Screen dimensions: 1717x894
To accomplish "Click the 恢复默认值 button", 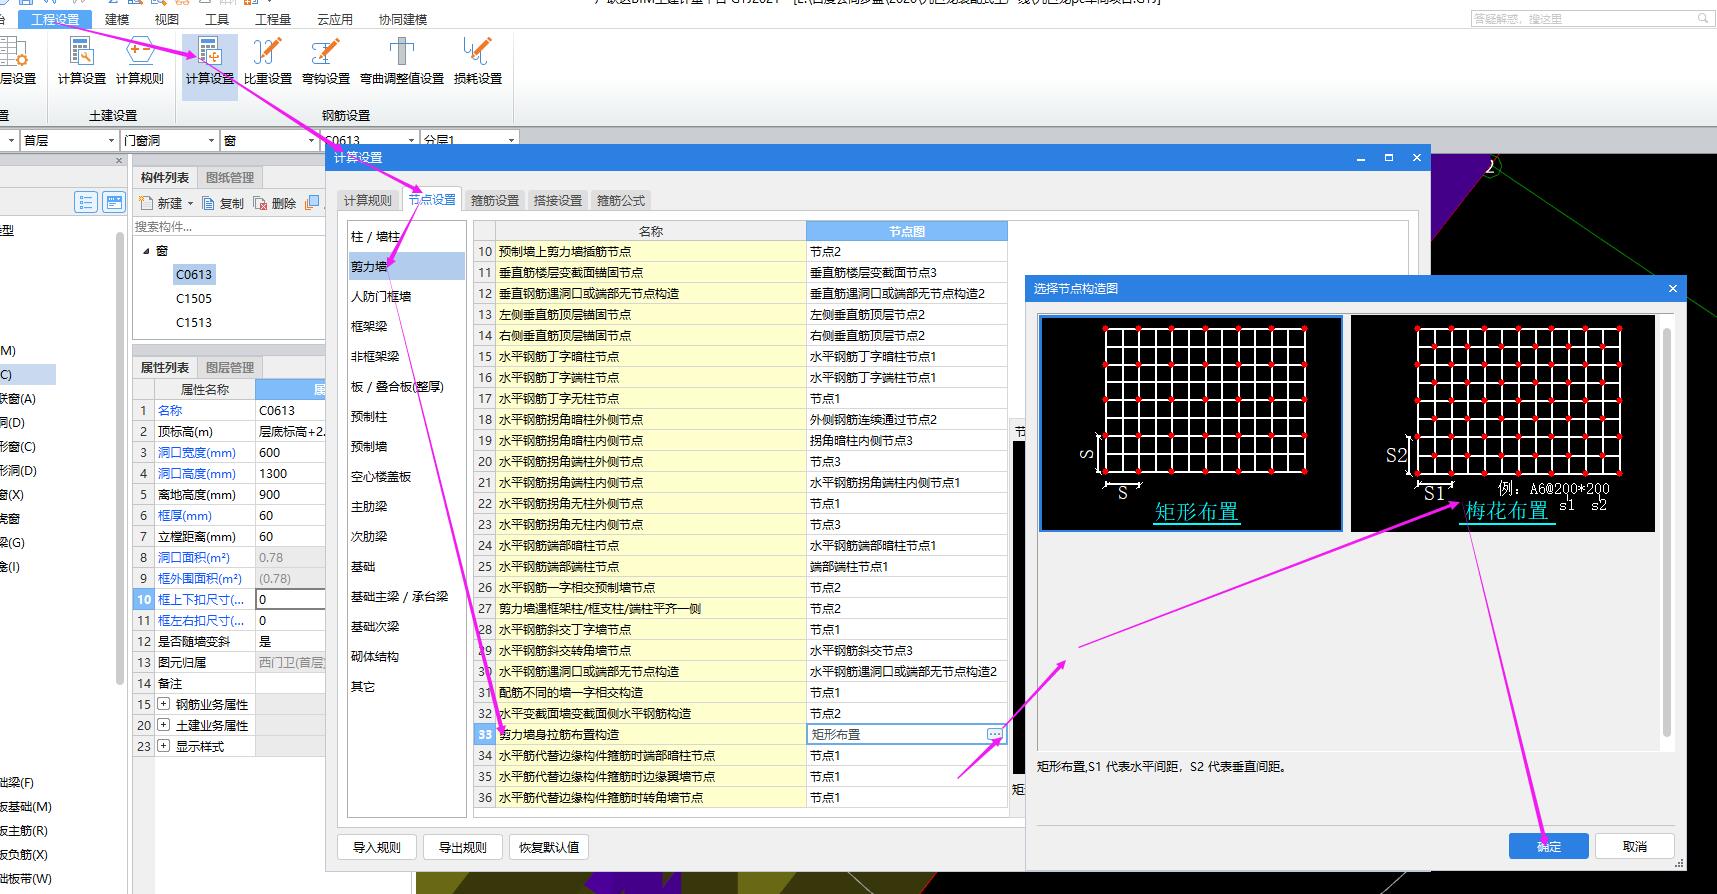I will tap(549, 847).
